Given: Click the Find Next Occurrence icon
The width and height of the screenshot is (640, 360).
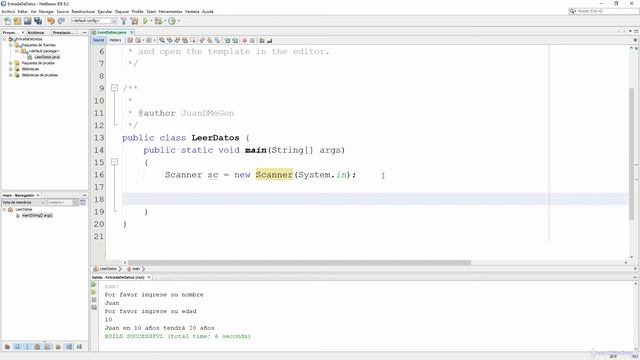Looking at the screenshot, I should click(x=177, y=40).
